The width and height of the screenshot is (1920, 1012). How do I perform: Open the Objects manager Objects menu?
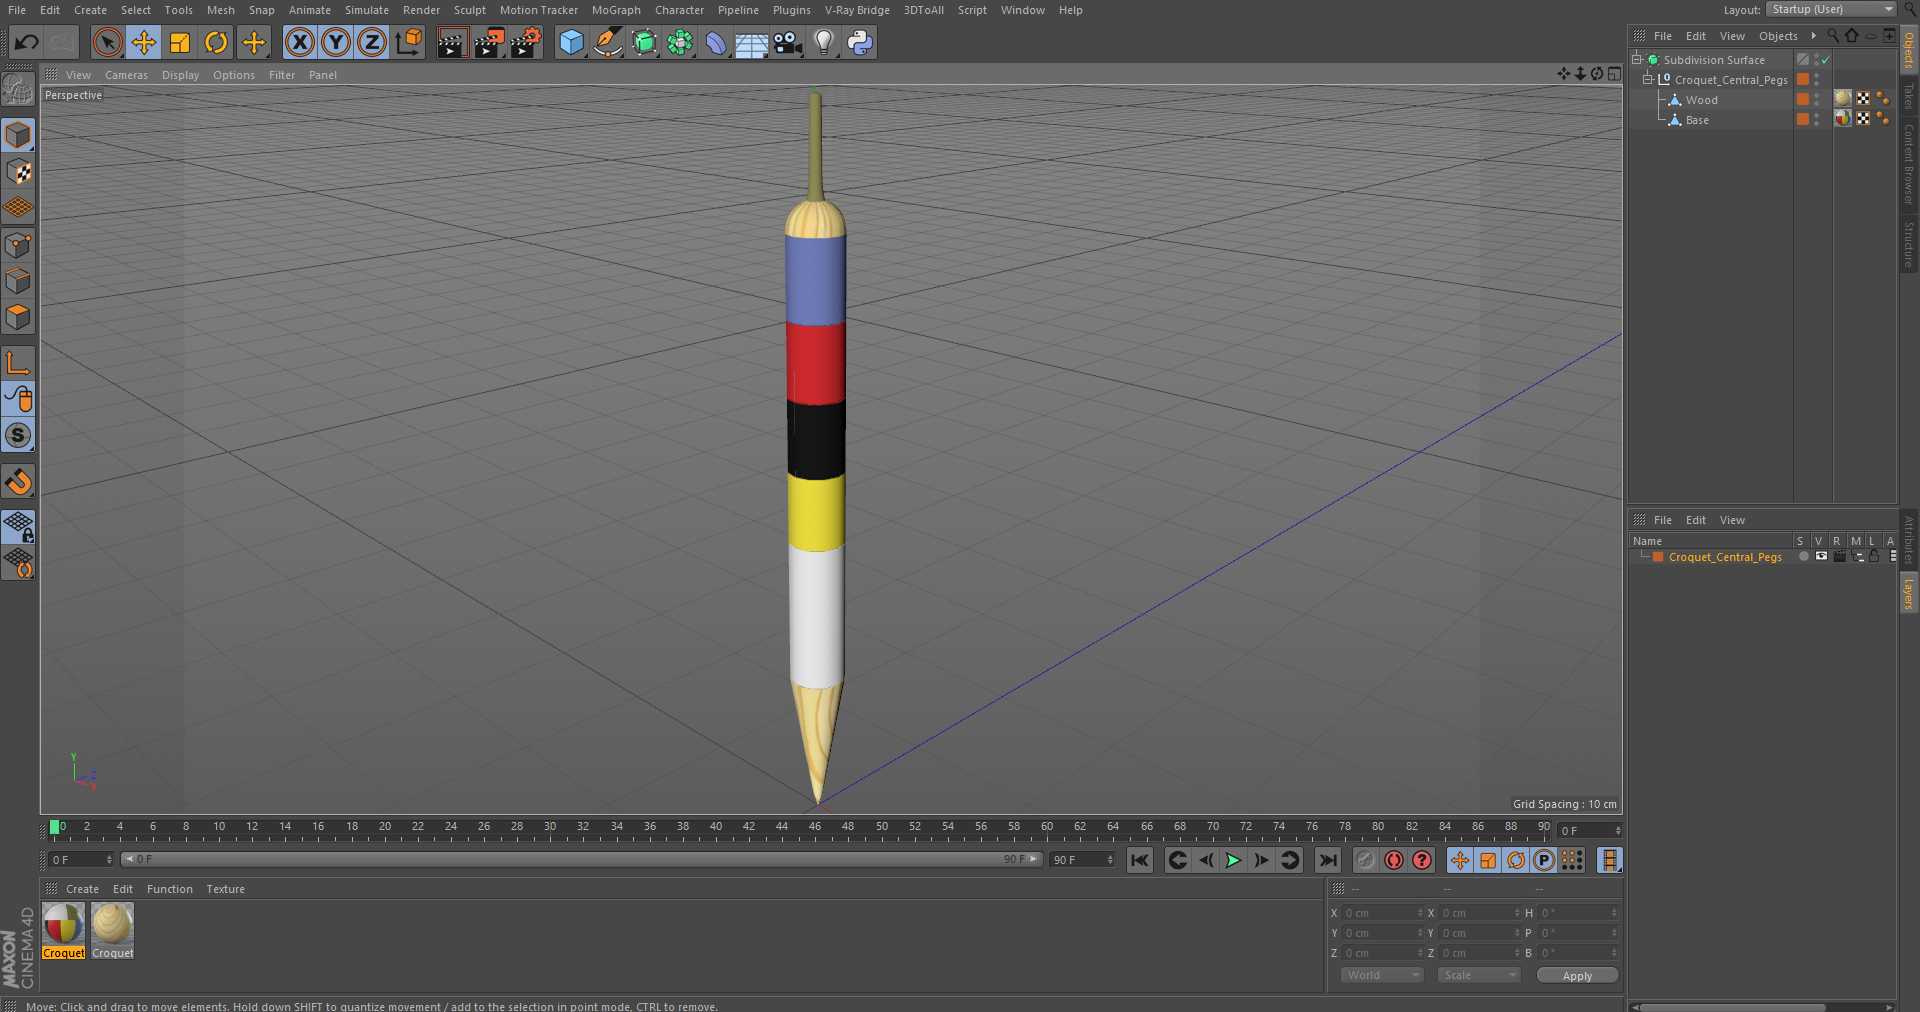(x=1778, y=36)
